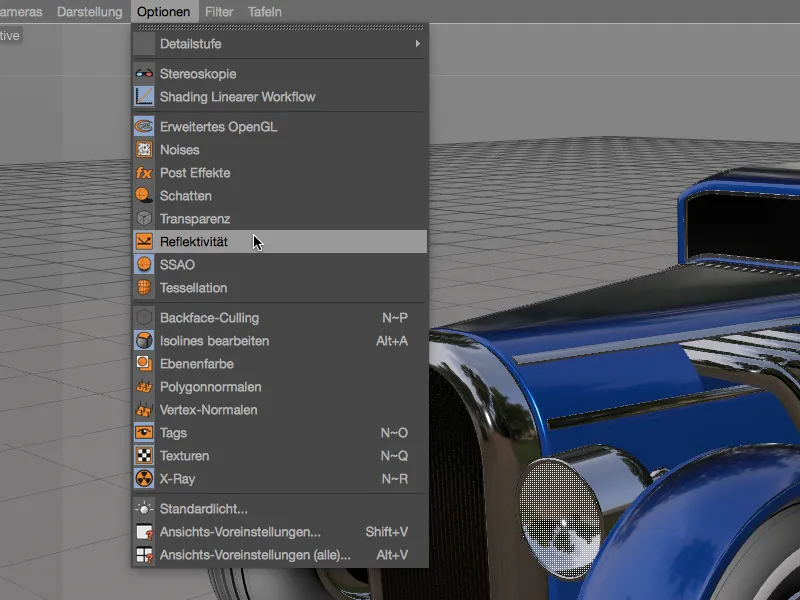Click the Ansichts-Voreinstellungen icon
The height and width of the screenshot is (600, 800).
point(144,532)
